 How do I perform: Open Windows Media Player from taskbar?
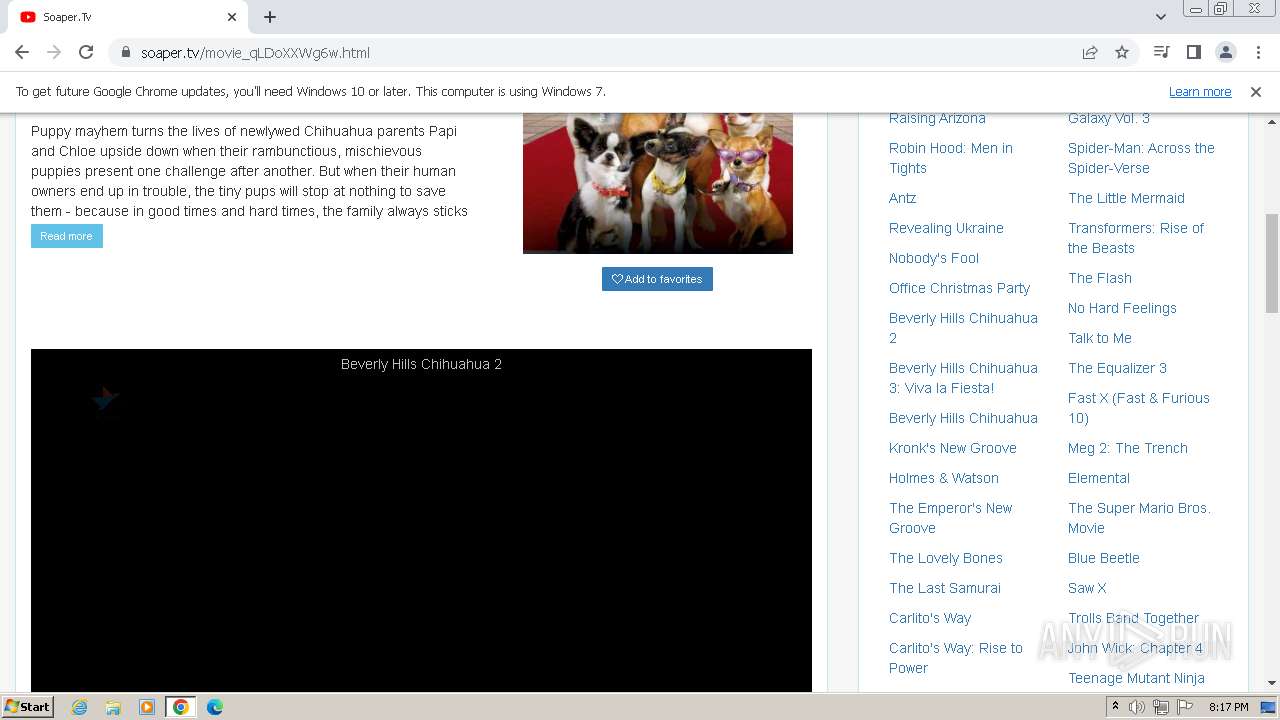click(147, 707)
